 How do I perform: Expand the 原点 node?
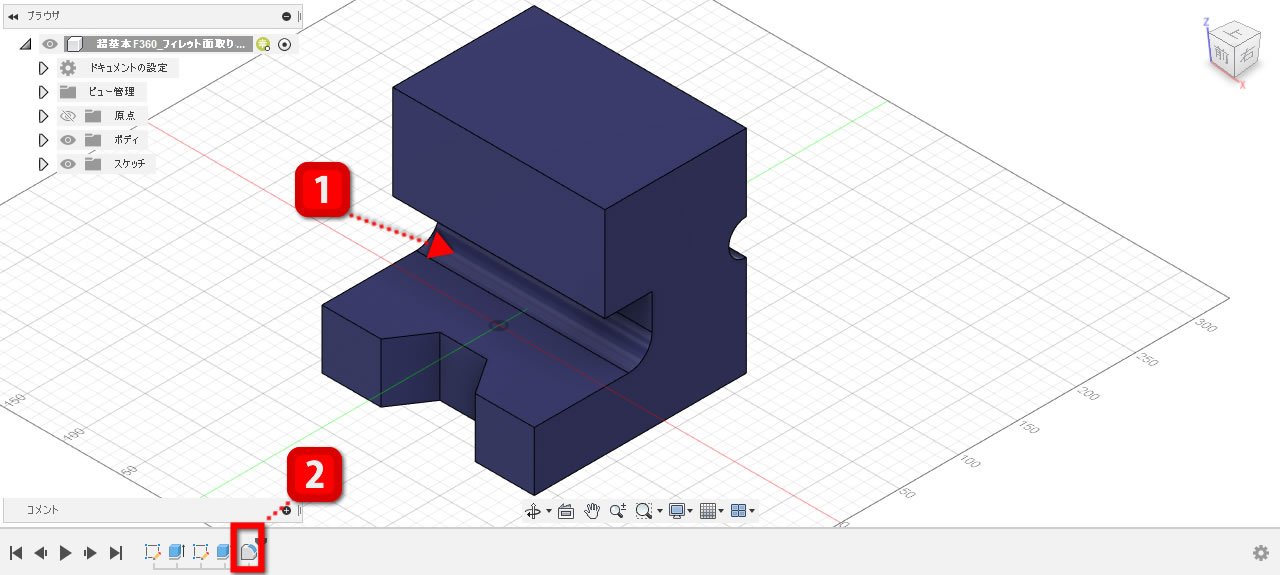pos(43,116)
